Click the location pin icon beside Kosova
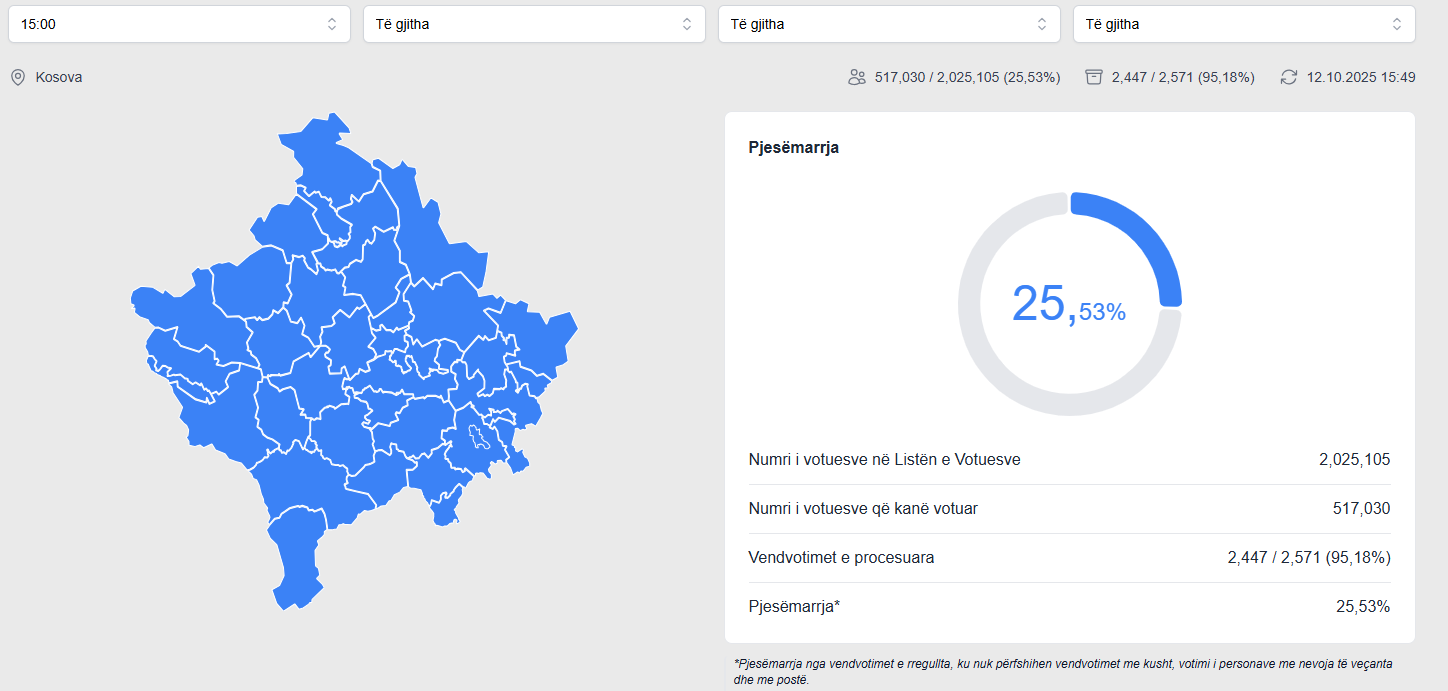This screenshot has height=691, width=1448. point(18,77)
